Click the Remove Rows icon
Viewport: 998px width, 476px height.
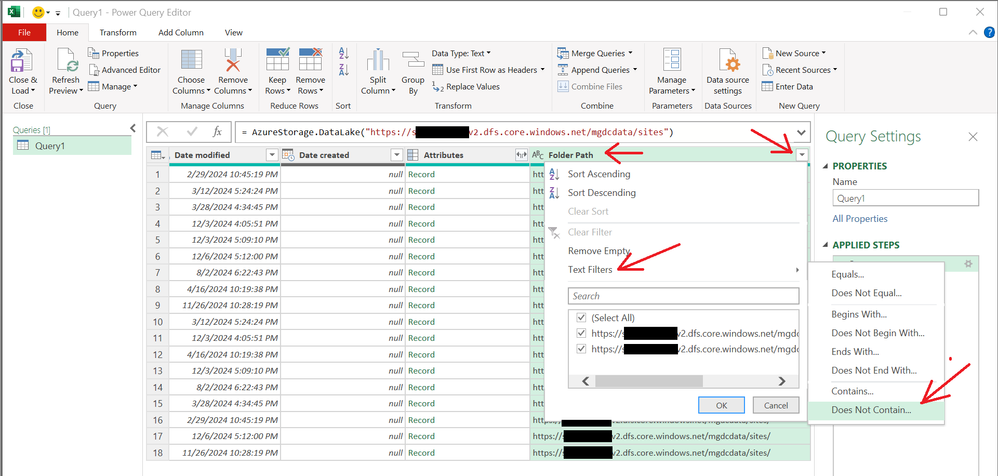[x=310, y=61]
